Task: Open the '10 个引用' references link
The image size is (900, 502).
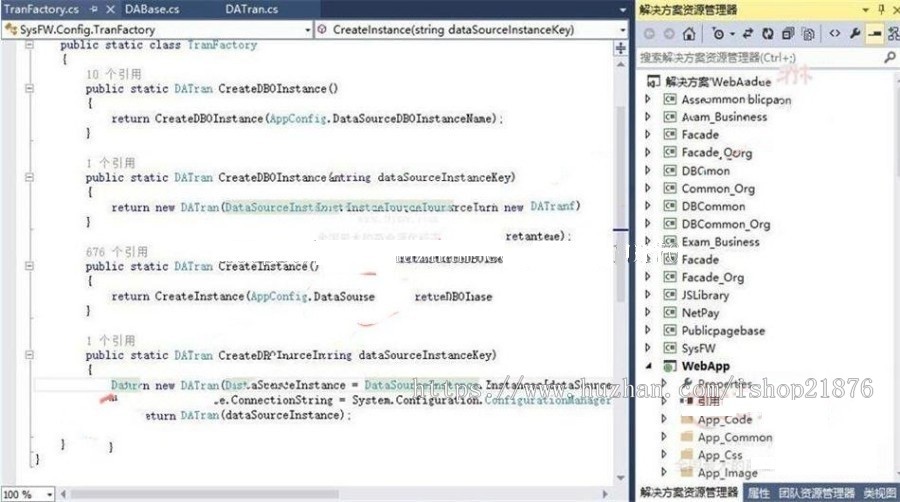Action: (114, 74)
